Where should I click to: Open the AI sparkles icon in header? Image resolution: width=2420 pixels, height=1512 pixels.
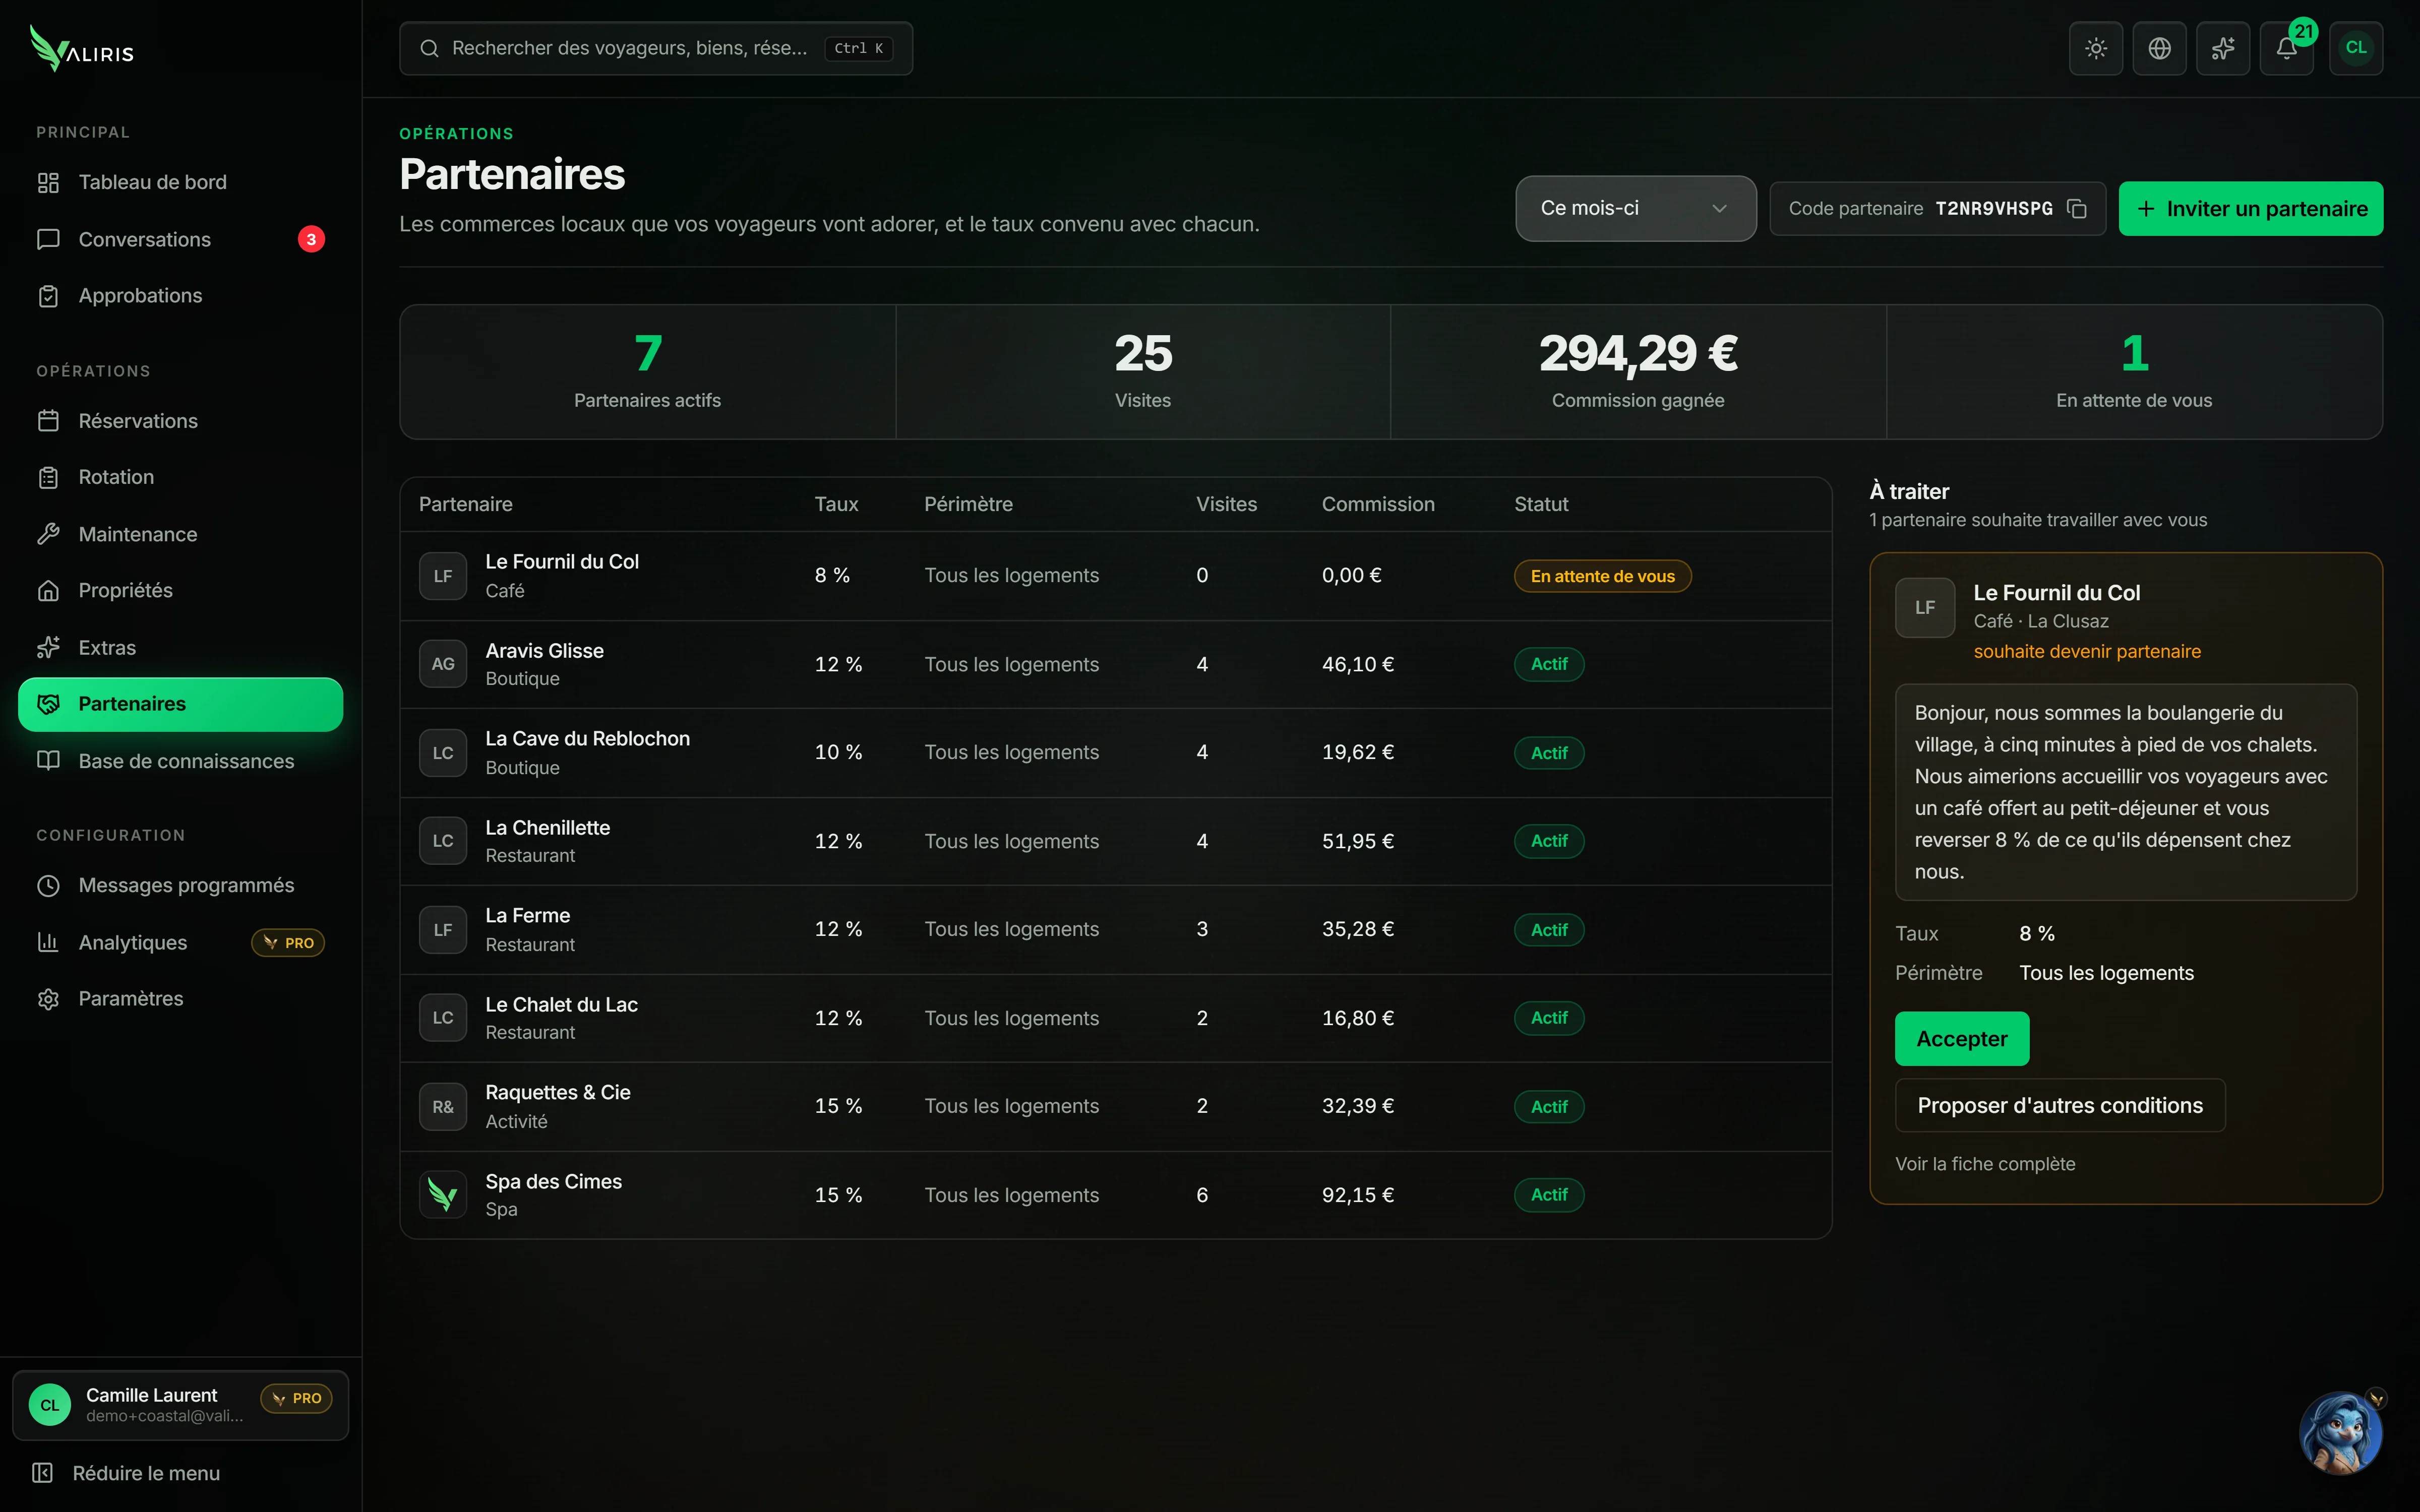click(x=2223, y=48)
